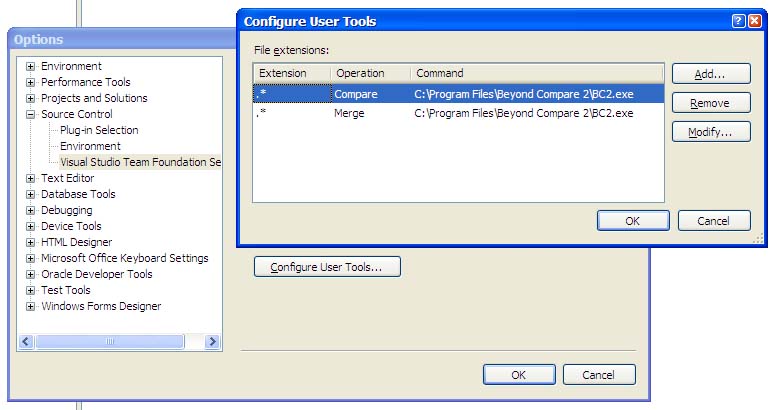The image size is (776, 410).
Task: Select the Database Tools label
Action: click(78, 194)
